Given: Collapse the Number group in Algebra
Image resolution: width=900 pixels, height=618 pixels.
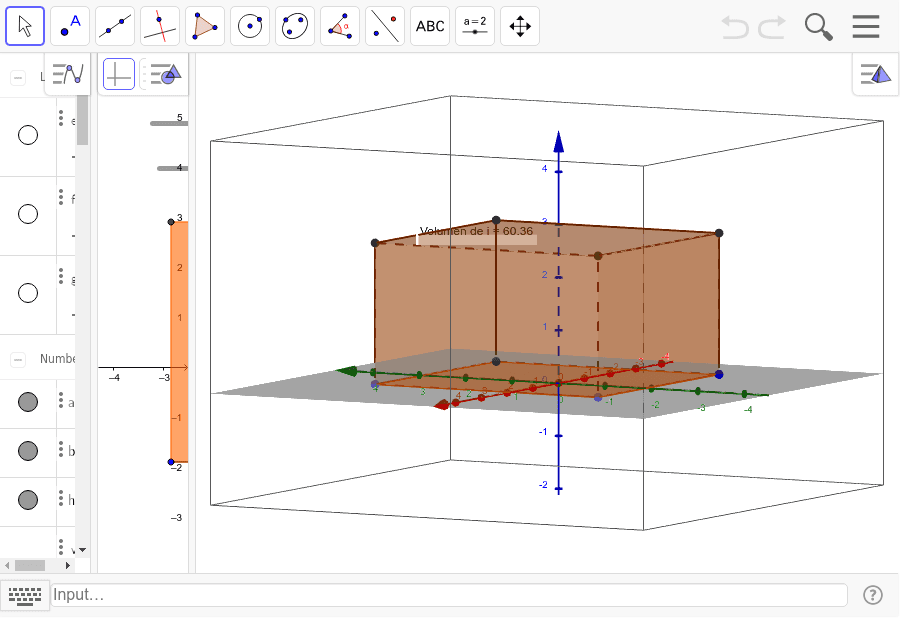Looking at the screenshot, I should [x=18, y=360].
